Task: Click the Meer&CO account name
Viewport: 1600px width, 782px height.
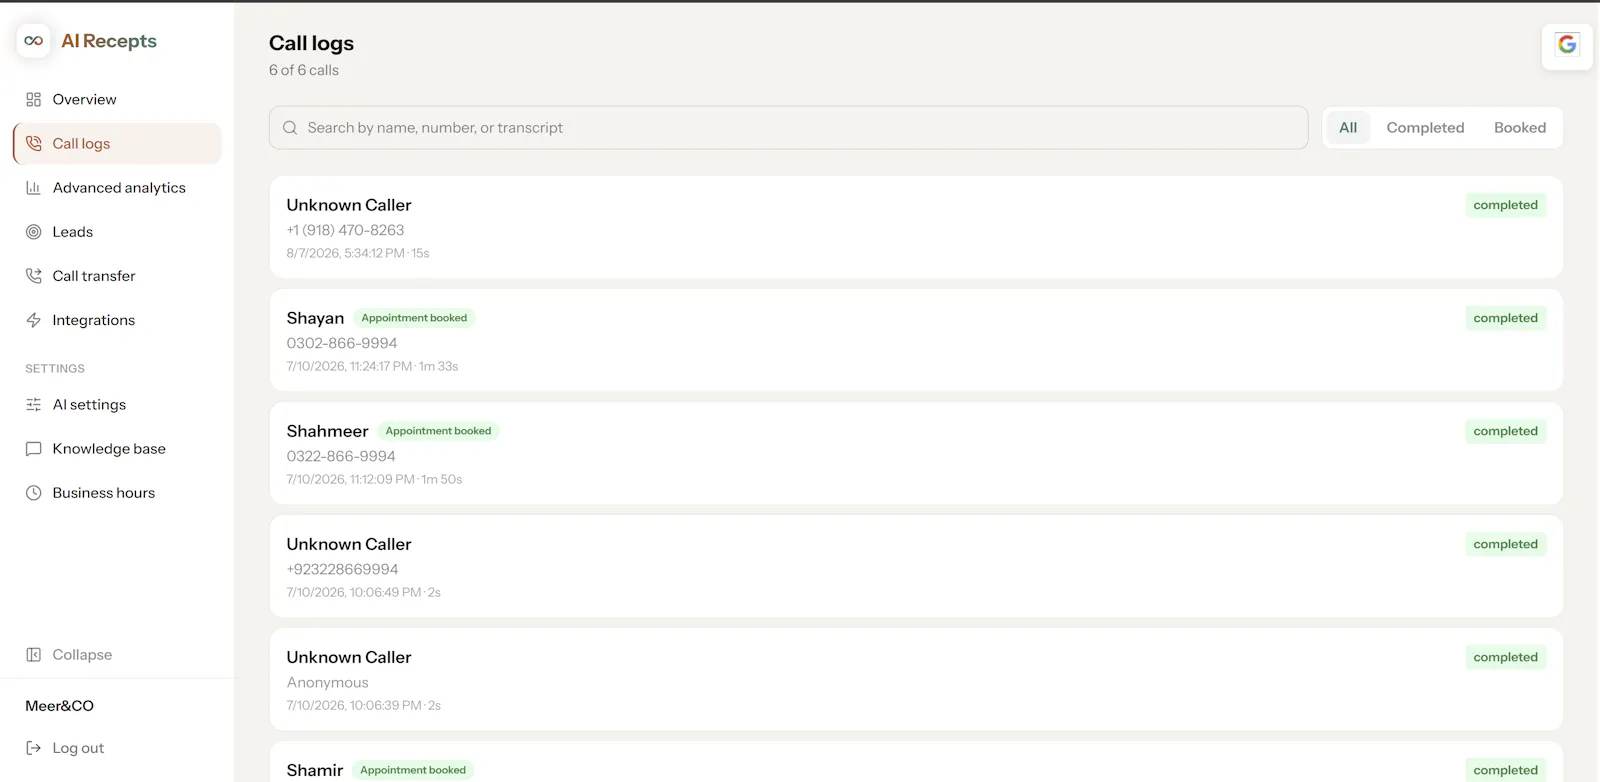Action: [59, 706]
